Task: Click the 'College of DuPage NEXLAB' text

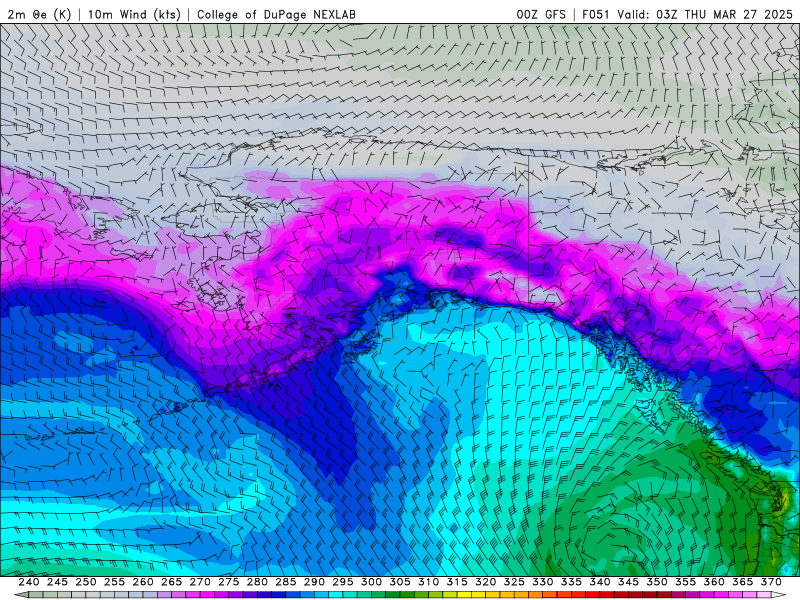Action: (276, 14)
